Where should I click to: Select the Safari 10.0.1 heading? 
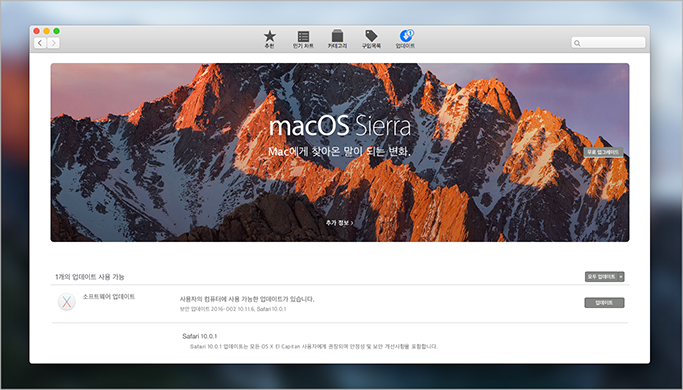pos(199,336)
